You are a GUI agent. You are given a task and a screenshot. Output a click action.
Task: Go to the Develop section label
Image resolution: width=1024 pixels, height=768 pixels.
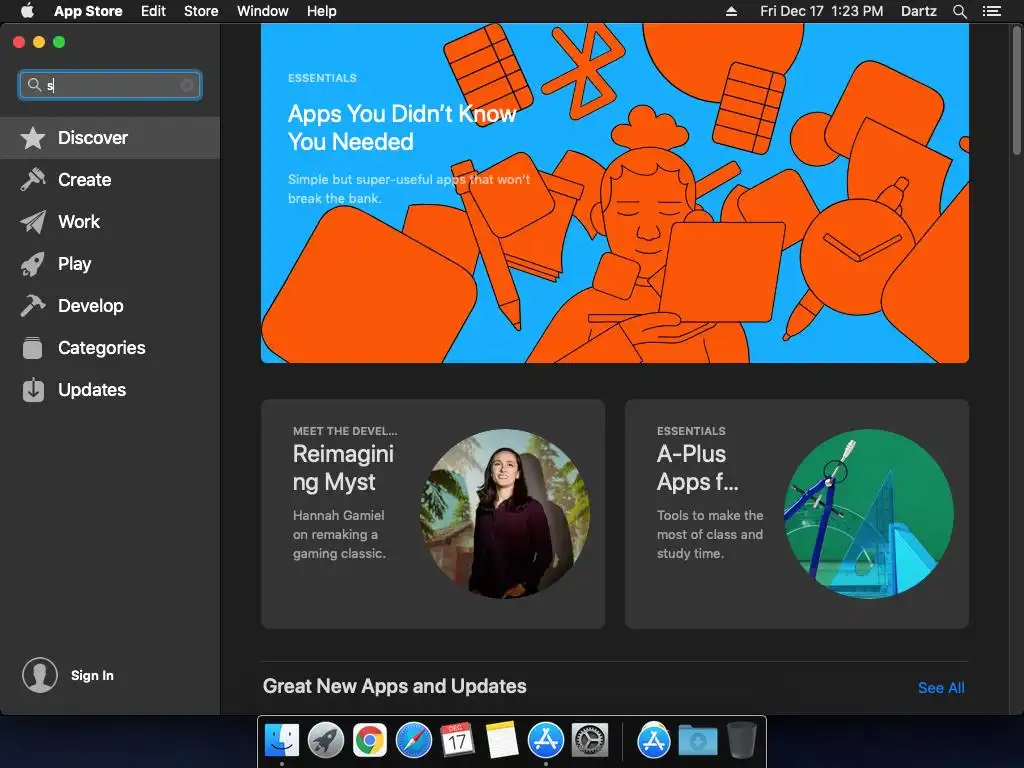(91, 306)
